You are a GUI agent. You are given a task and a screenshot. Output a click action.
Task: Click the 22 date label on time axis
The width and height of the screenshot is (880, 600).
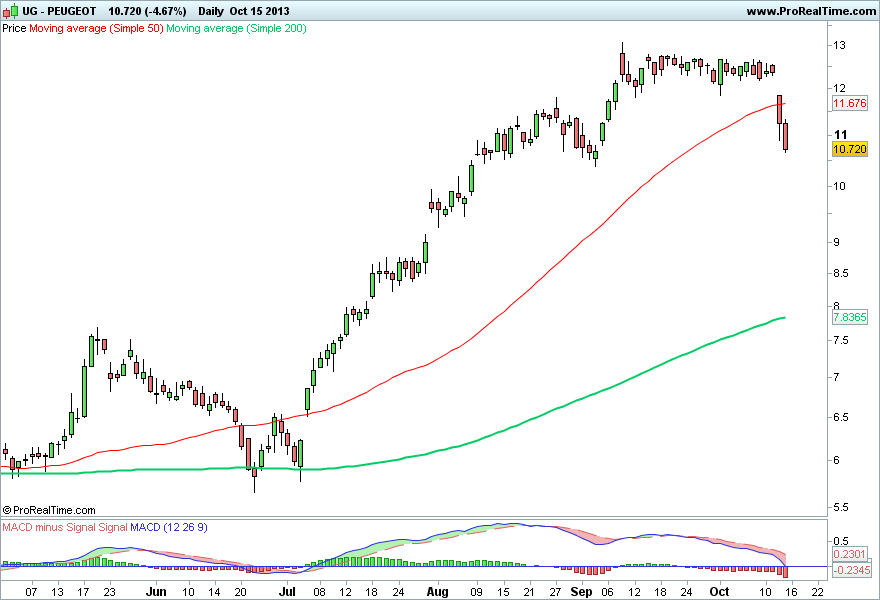(818, 592)
